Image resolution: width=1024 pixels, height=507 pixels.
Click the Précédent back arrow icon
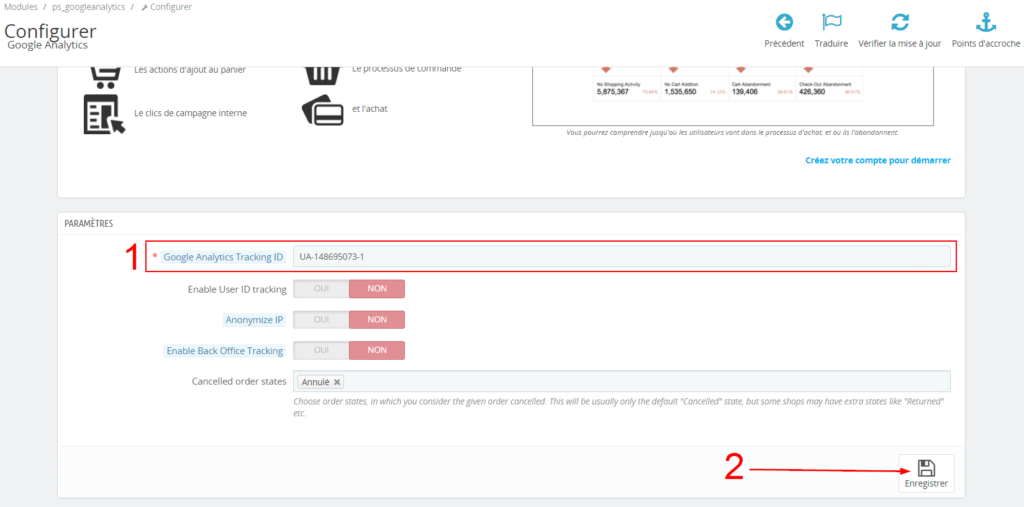click(x=784, y=23)
